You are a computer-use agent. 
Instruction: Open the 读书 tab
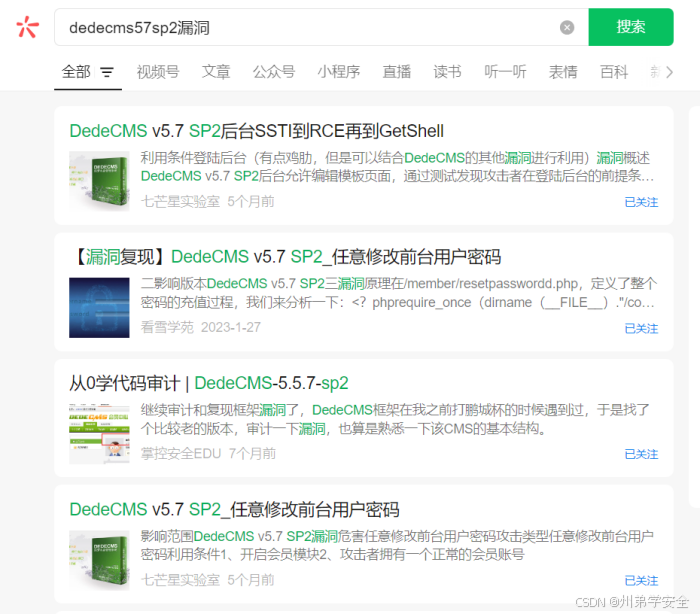(447, 72)
